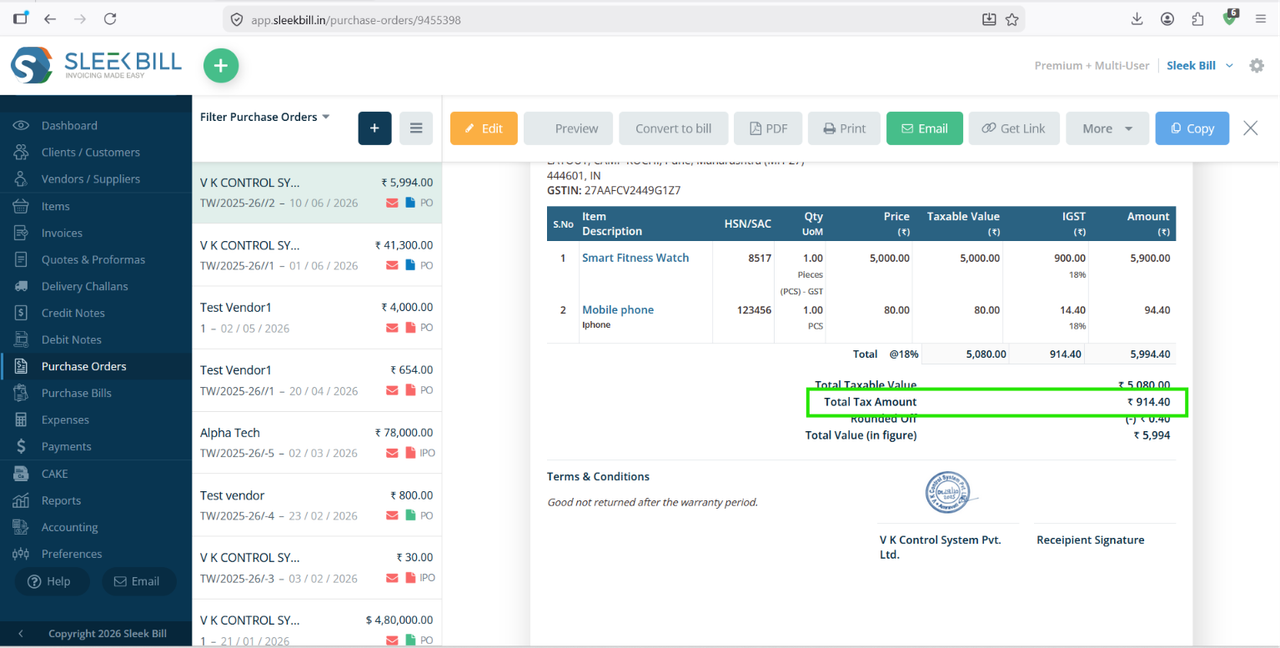Image resolution: width=1280 pixels, height=648 pixels.
Task: Click the sidebar Help button
Action: pyautogui.click(x=51, y=581)
